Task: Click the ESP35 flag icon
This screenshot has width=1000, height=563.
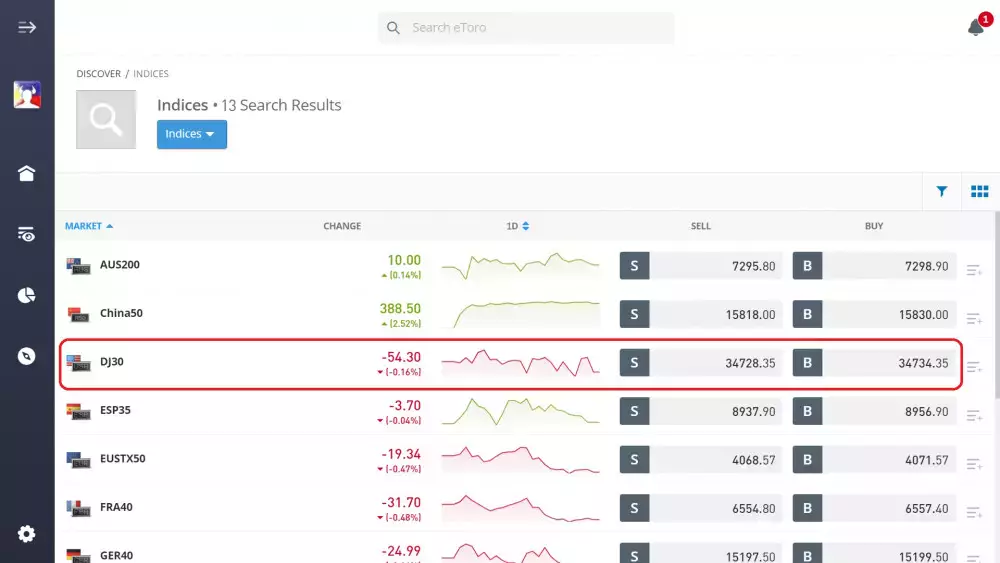Action: coord(78,411)
